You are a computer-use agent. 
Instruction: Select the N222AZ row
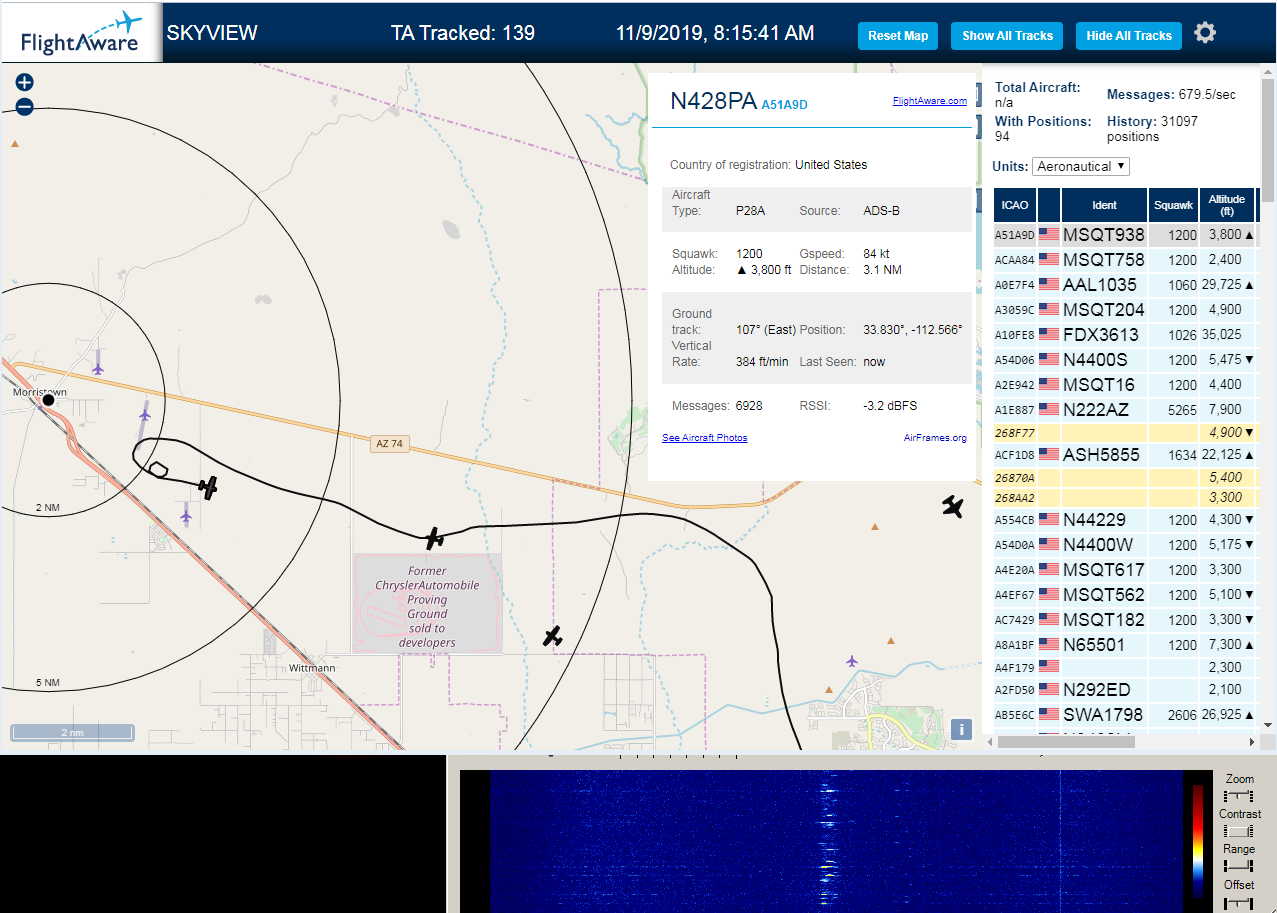pyautogui.click(x=1125, y=410)
